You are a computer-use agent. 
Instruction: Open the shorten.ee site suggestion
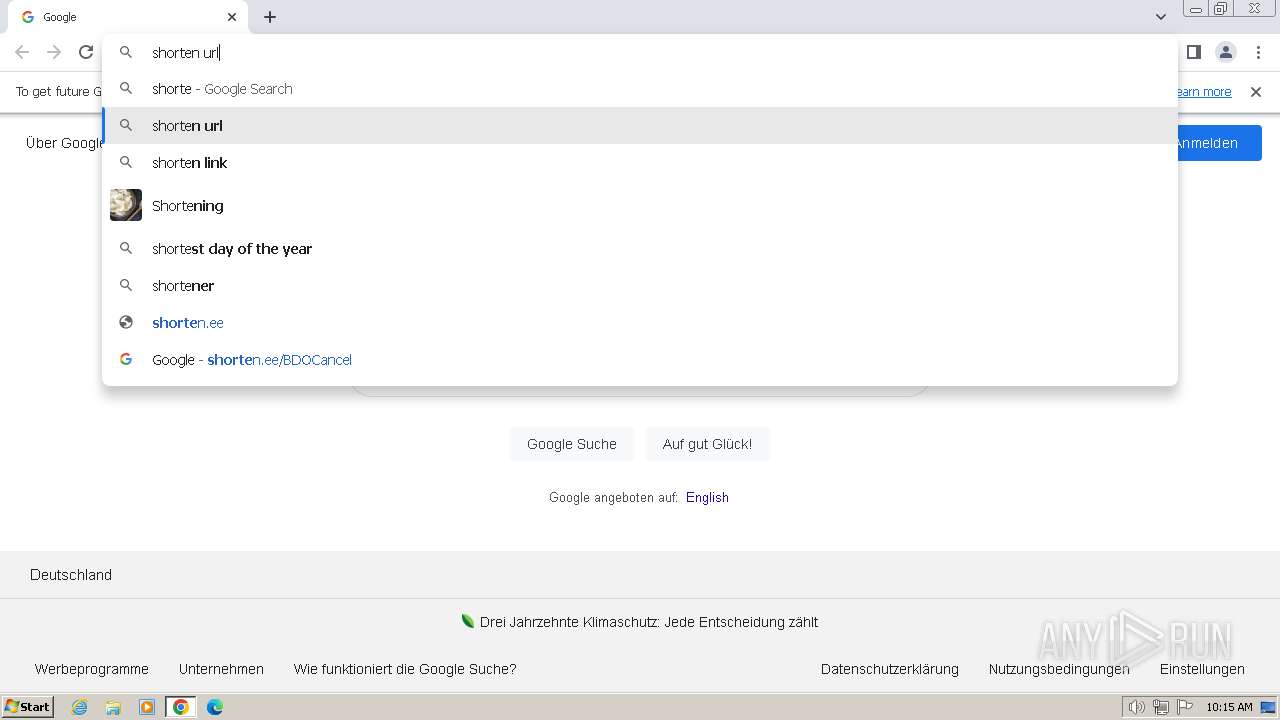[640, 323]
